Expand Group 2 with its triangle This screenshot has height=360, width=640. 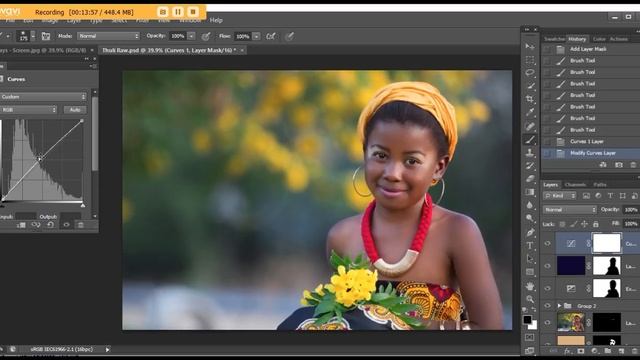pyautogui.click(x=559, y=306)
